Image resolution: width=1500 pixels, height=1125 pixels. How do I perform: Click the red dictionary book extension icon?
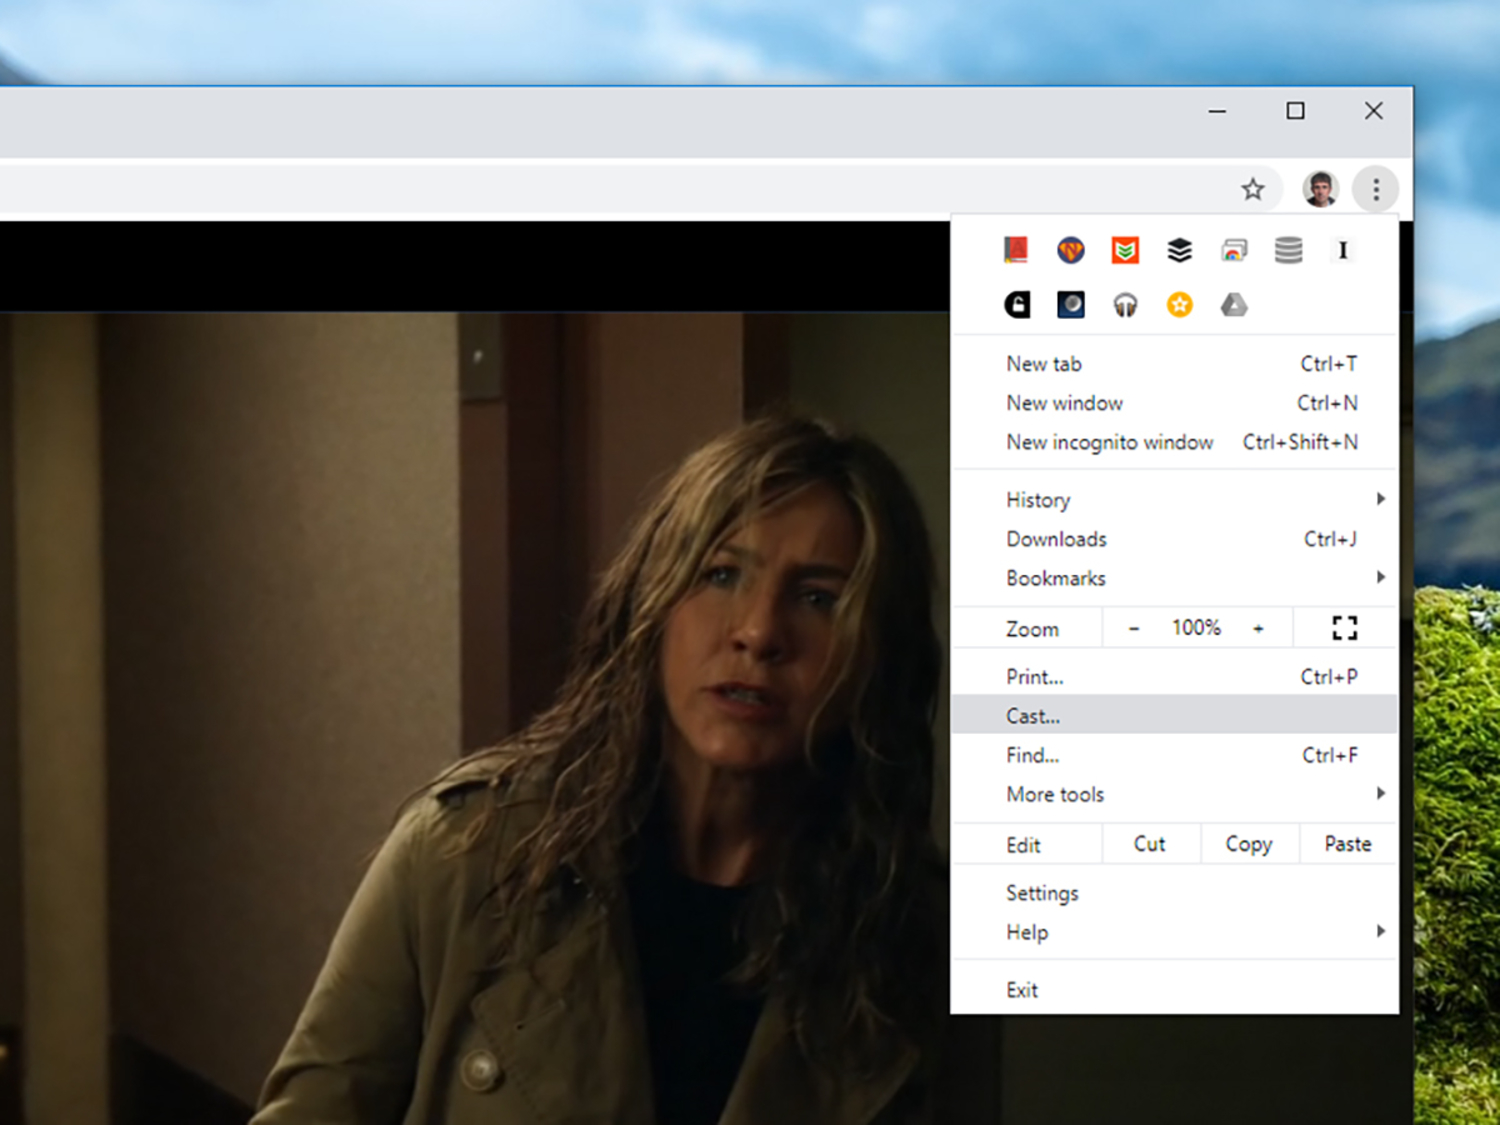coord(1016,250)
